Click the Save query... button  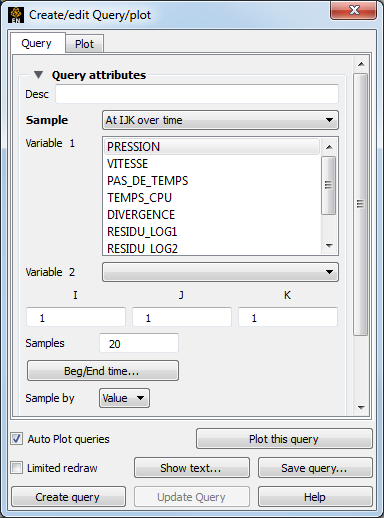tap(315, 468)
